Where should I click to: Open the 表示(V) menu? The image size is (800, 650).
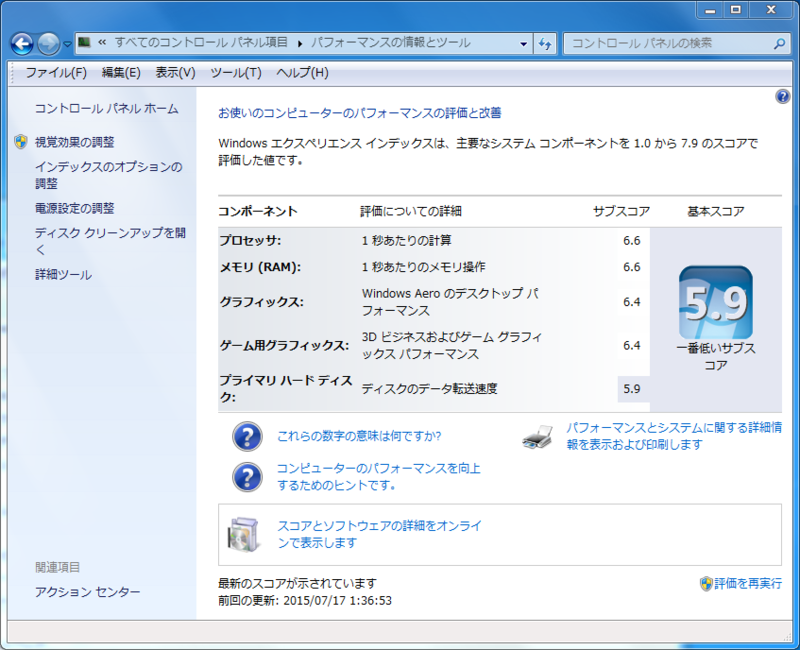176,73
